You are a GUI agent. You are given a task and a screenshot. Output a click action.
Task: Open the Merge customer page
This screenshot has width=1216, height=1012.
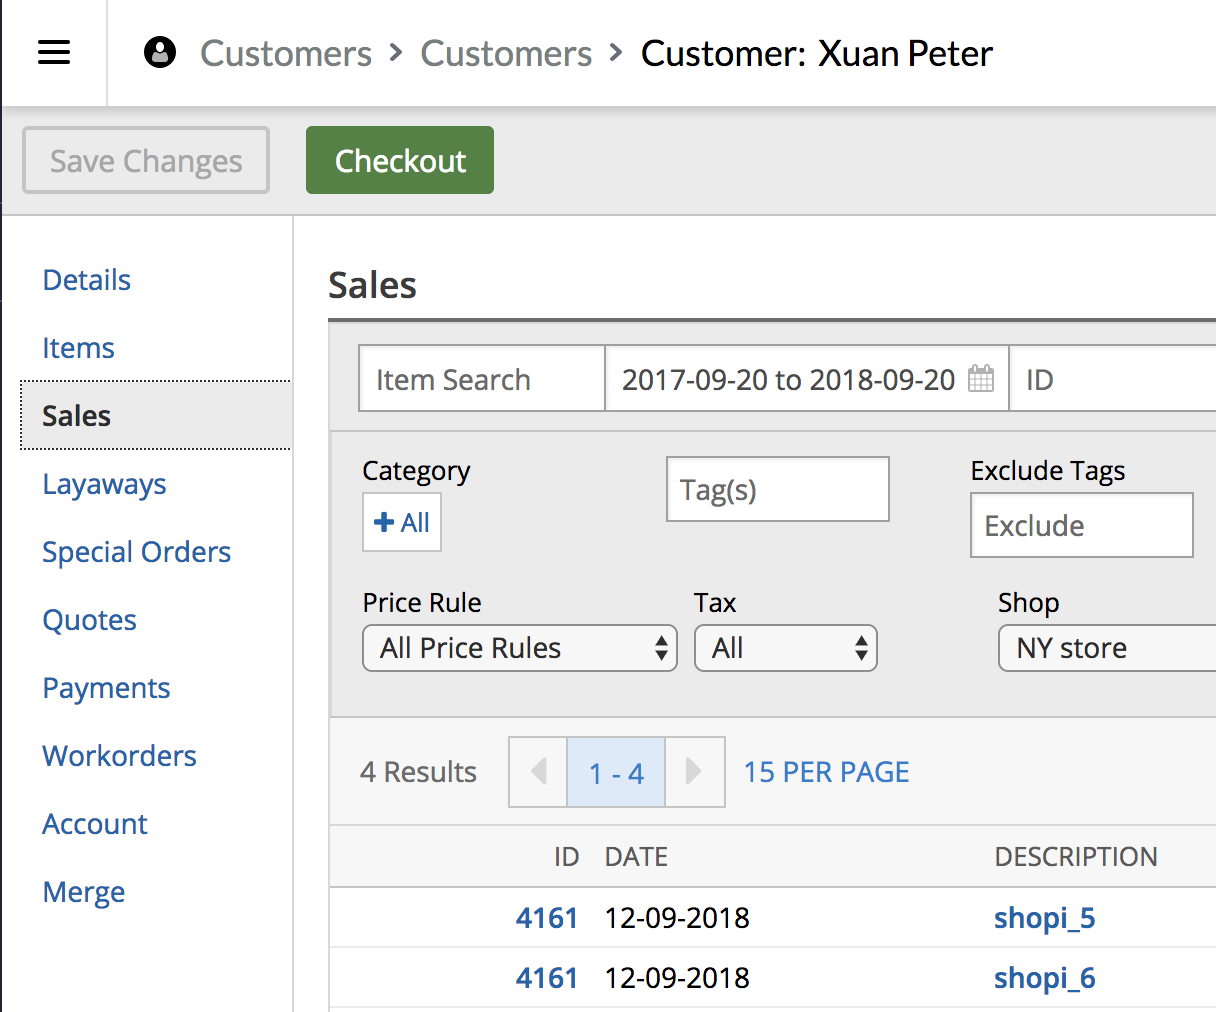point(84,892)
